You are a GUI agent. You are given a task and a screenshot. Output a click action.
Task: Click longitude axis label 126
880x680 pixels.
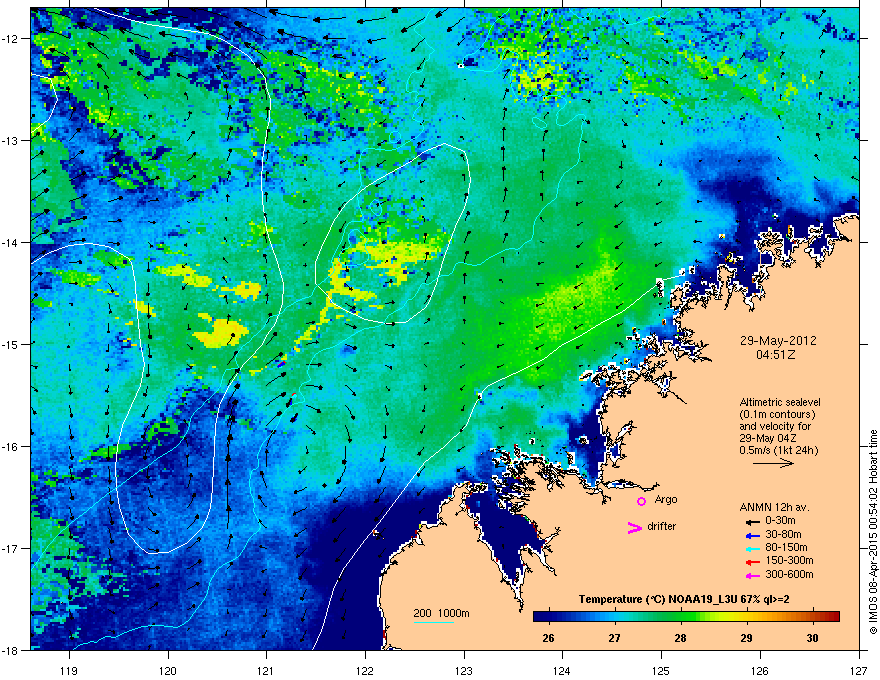(x=760, y=671)
